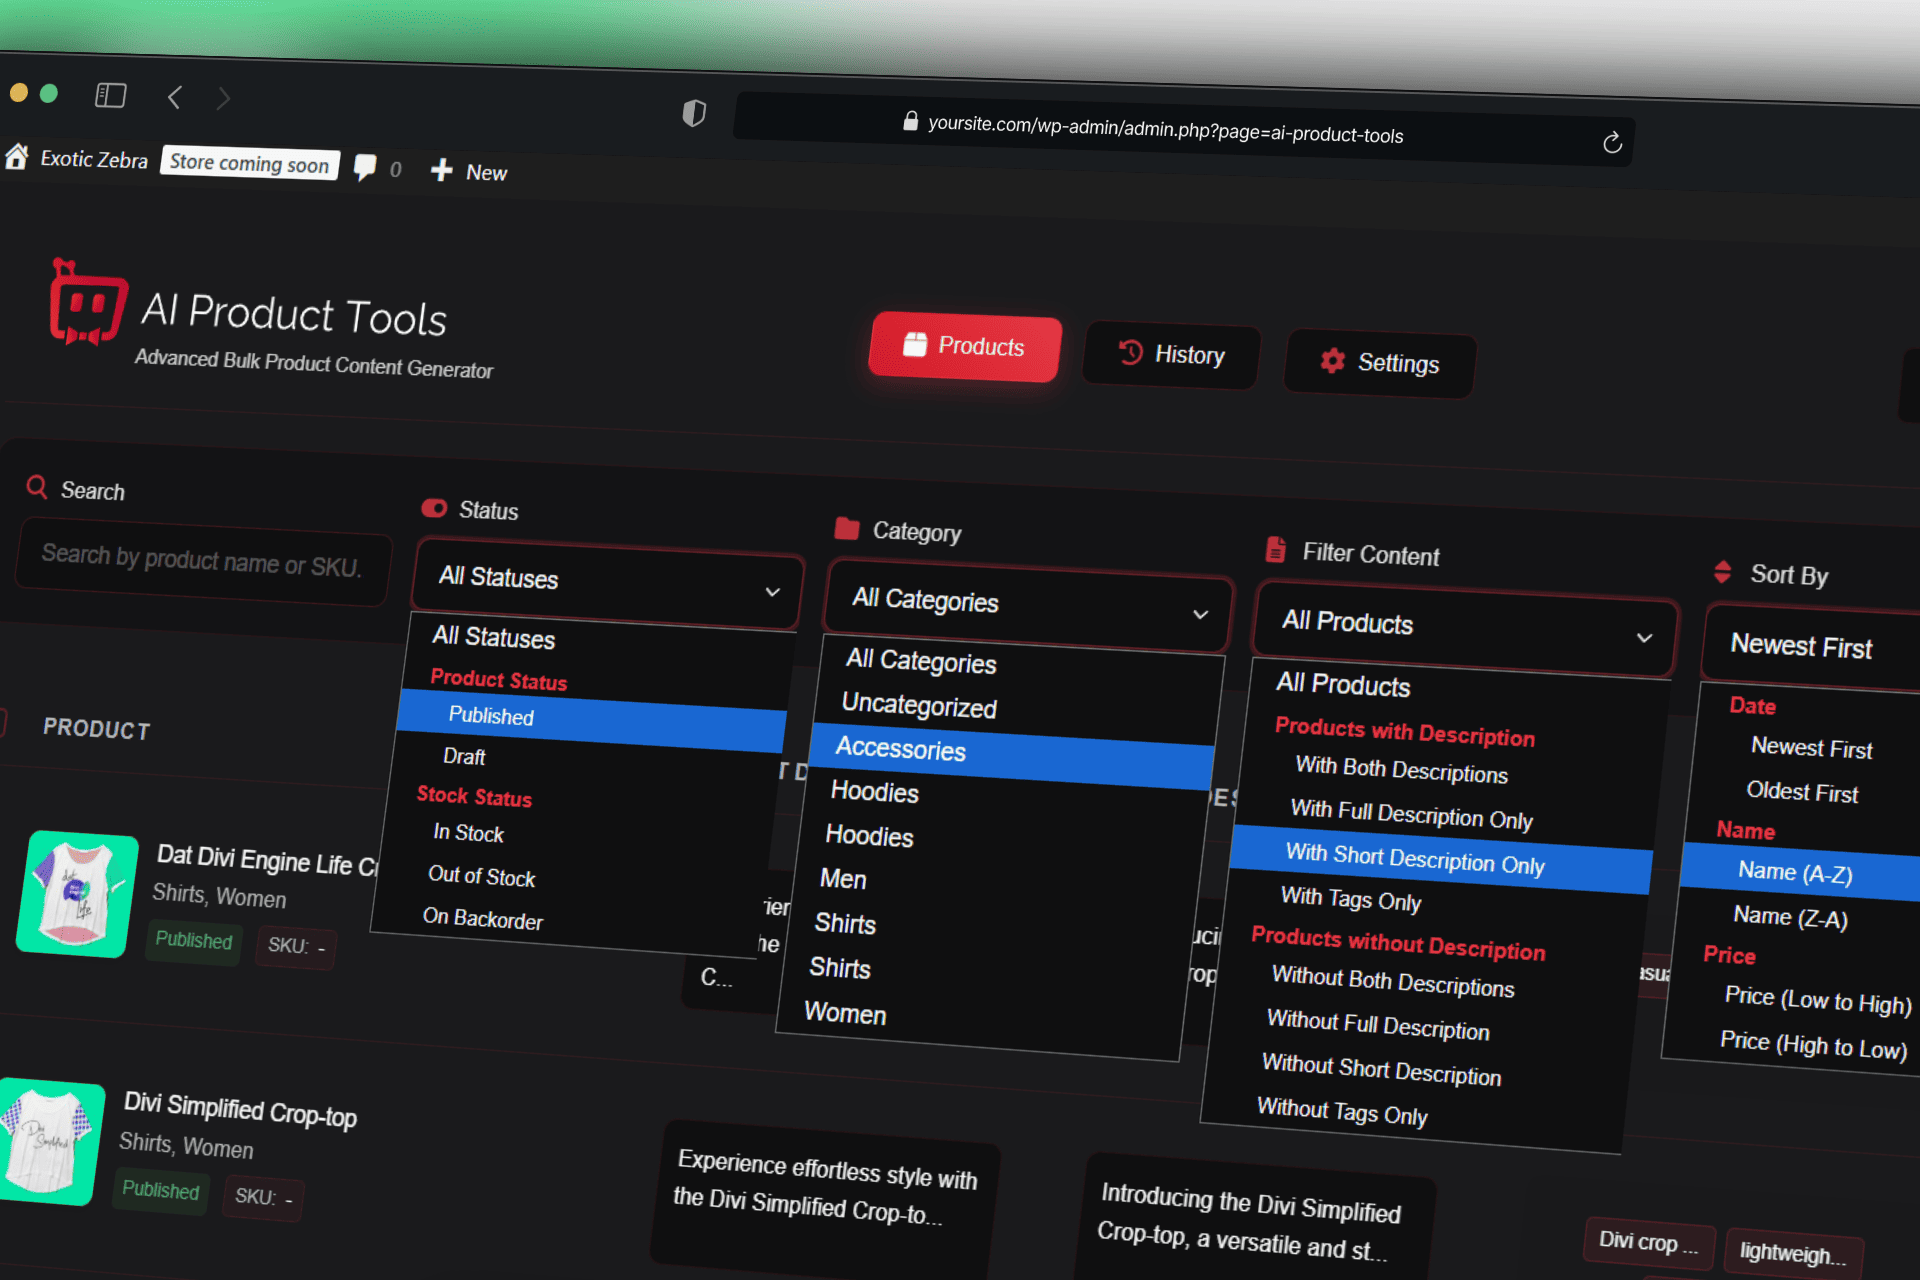Click the Store coming soon badge

[x=249, y=163]
